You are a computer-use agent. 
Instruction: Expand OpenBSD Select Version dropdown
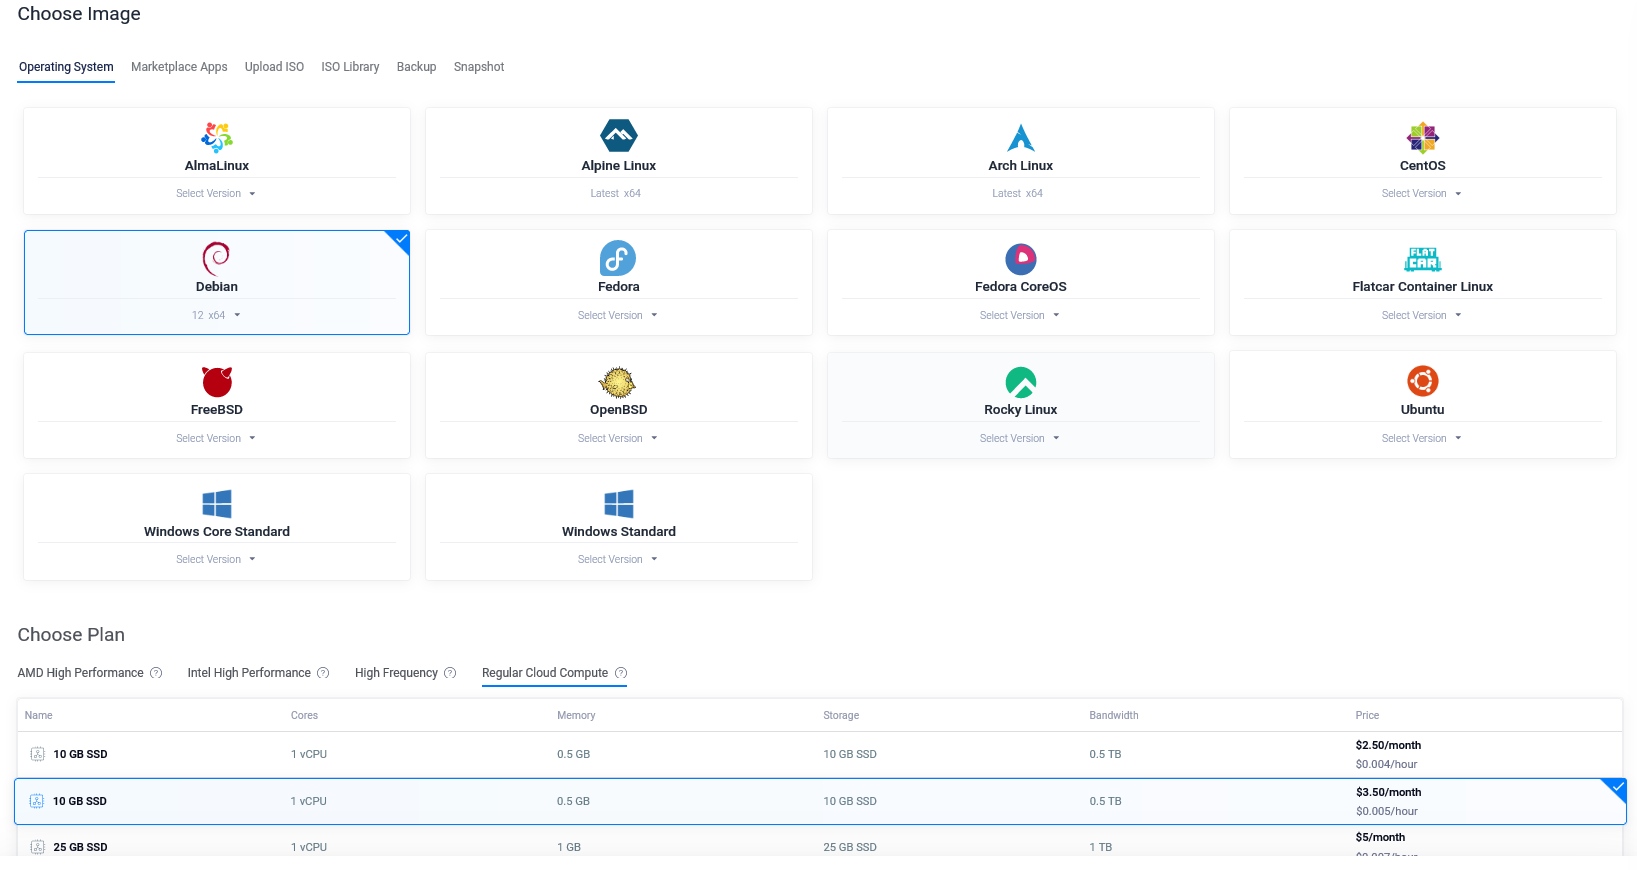pyautogui.click(x=618, y=438)
